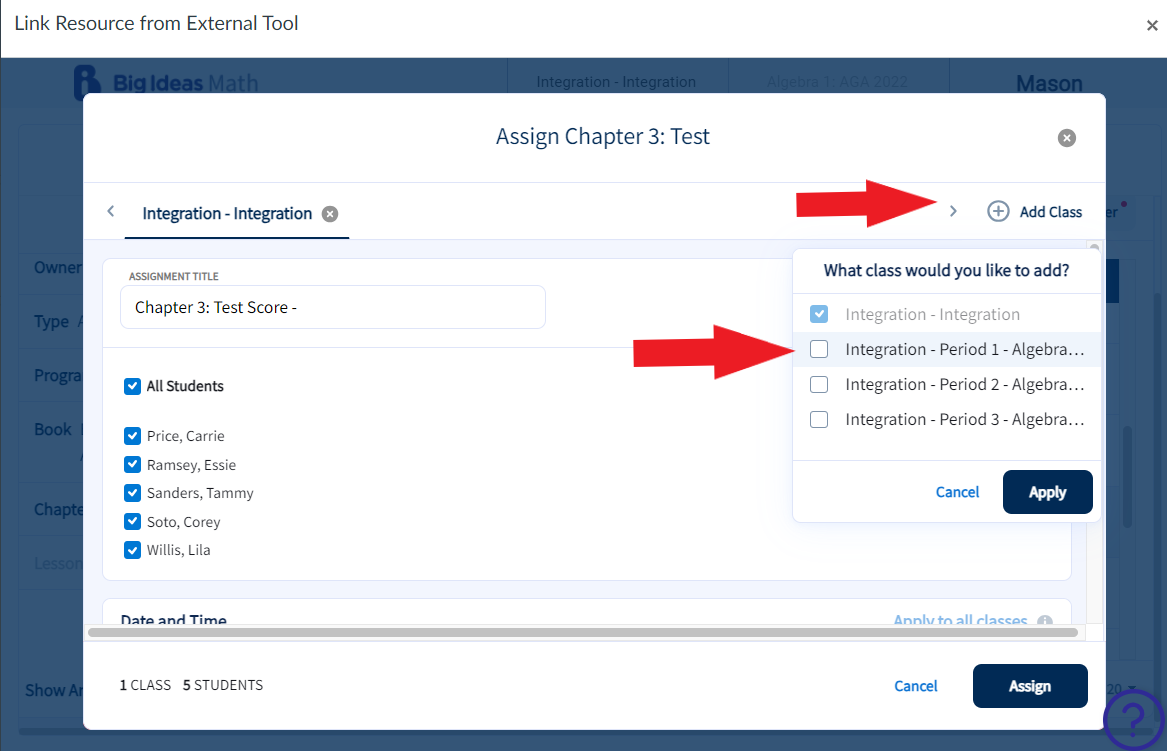Uncheck student Willis, Lila
1167x751 pixels.
[132, 549]
